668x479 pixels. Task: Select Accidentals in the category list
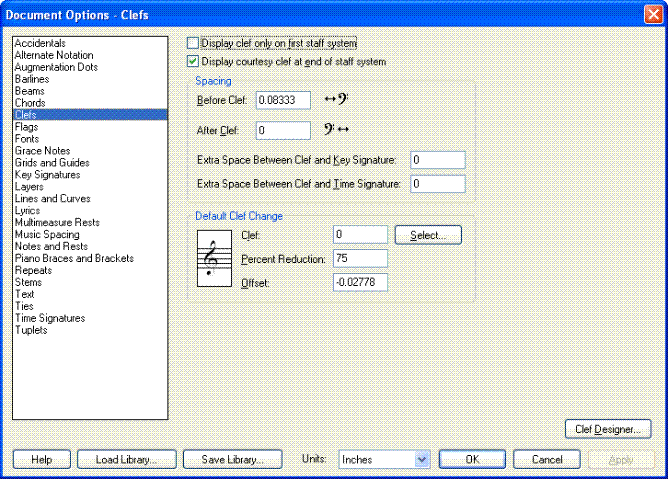pos(40,44)
